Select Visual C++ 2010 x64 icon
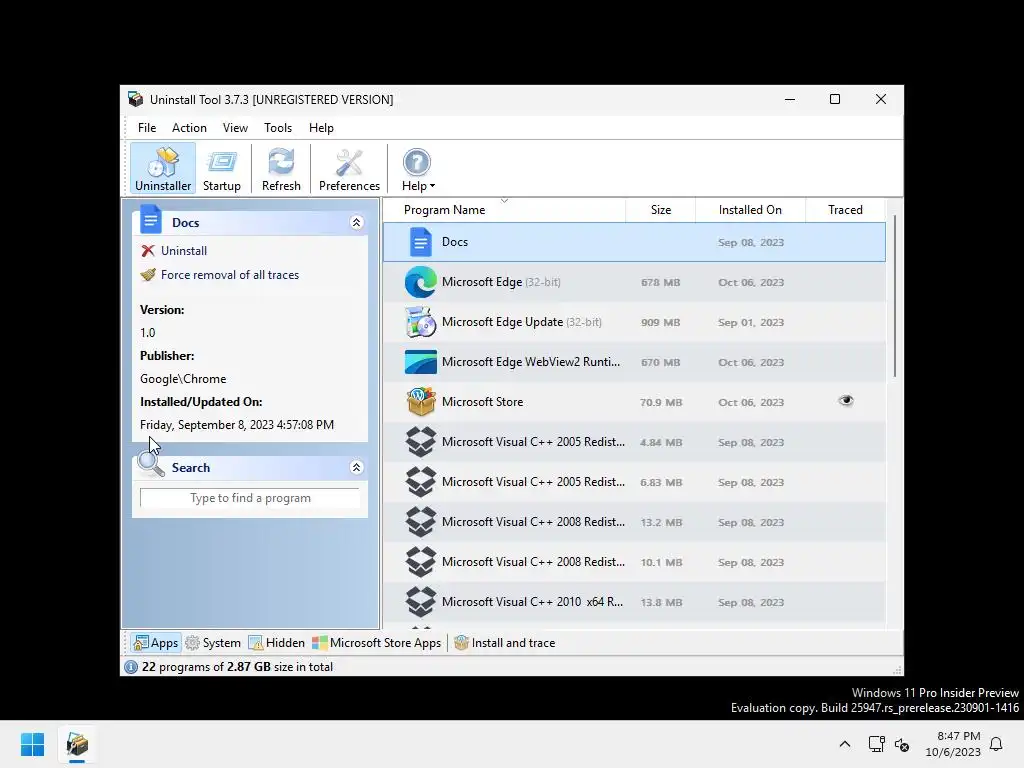Viewport: 1024px width, 768px height. click(x=421, y=601)
